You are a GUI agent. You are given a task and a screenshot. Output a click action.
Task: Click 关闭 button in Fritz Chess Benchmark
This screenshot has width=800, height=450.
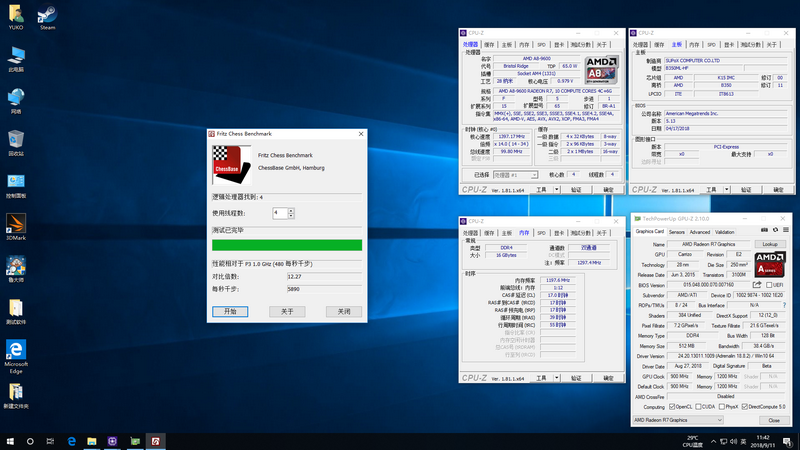click(x=344, y=311)
